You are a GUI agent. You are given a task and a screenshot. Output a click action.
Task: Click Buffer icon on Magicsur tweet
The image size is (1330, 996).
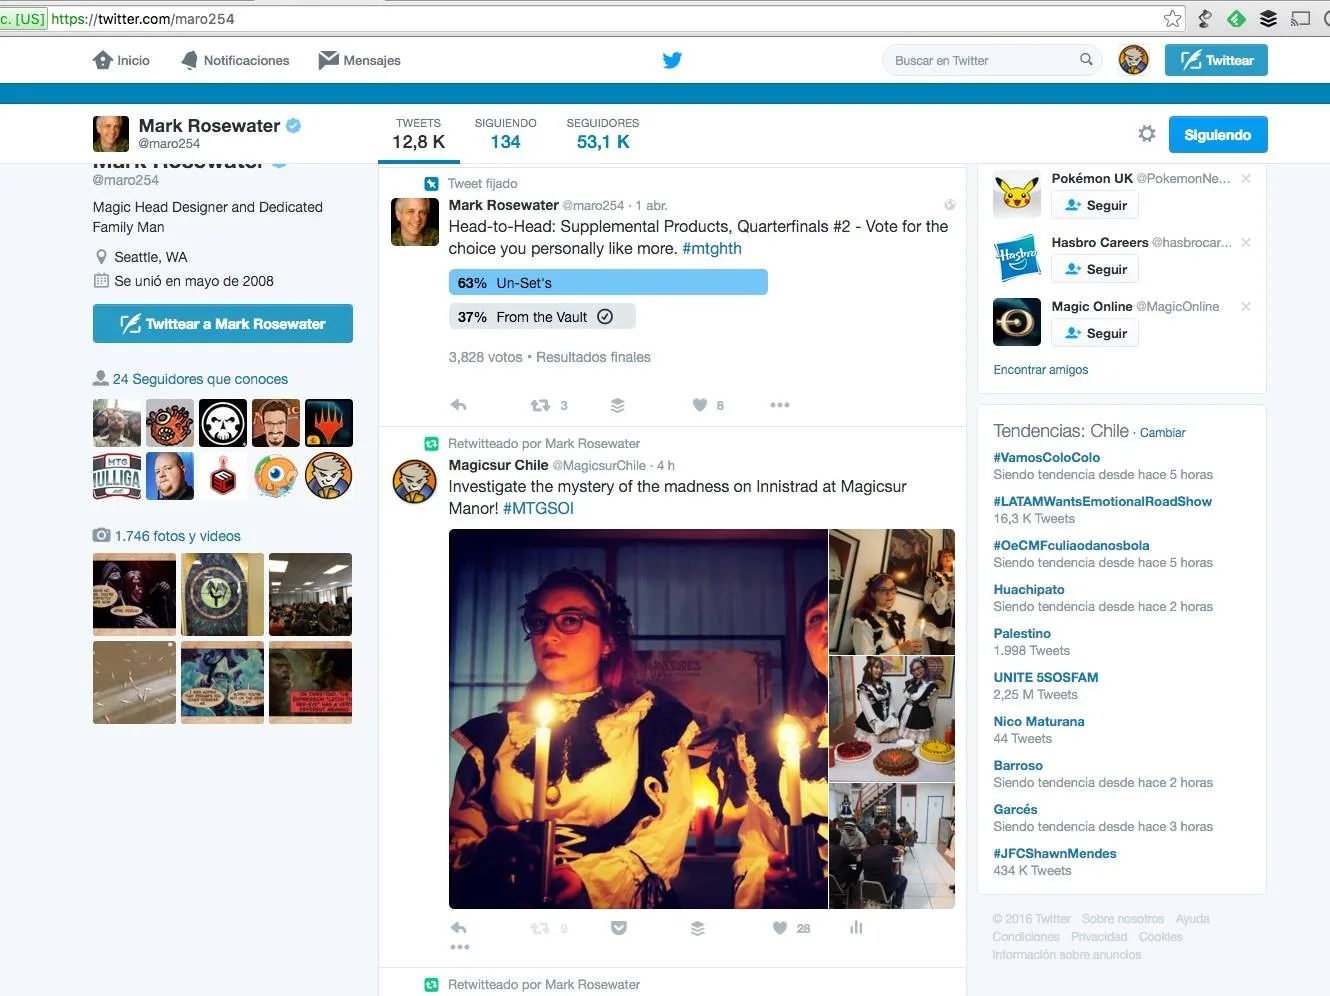(x=697, y=928)
